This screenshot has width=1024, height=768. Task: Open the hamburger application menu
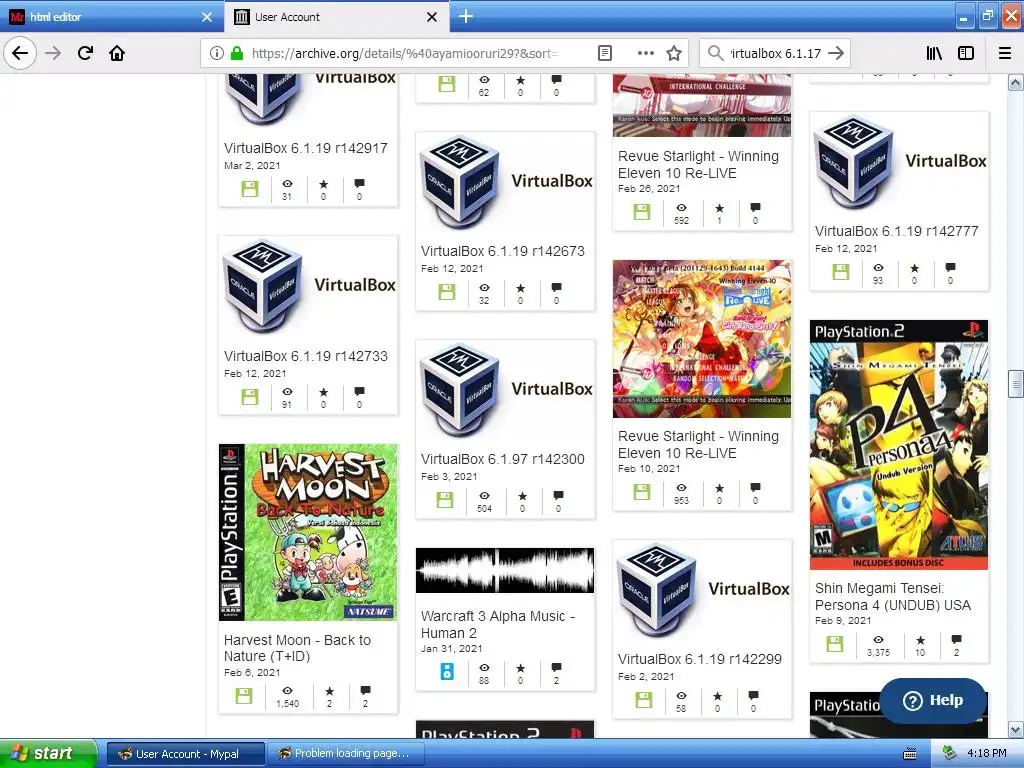[x=1005, y=54]
